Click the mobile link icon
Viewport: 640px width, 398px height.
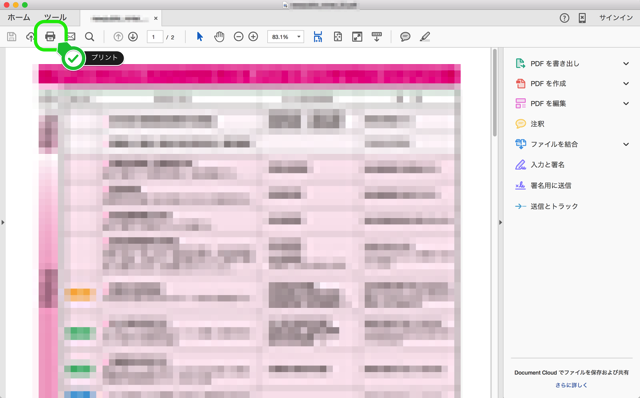pyautogui.click(x=582, y=18)
